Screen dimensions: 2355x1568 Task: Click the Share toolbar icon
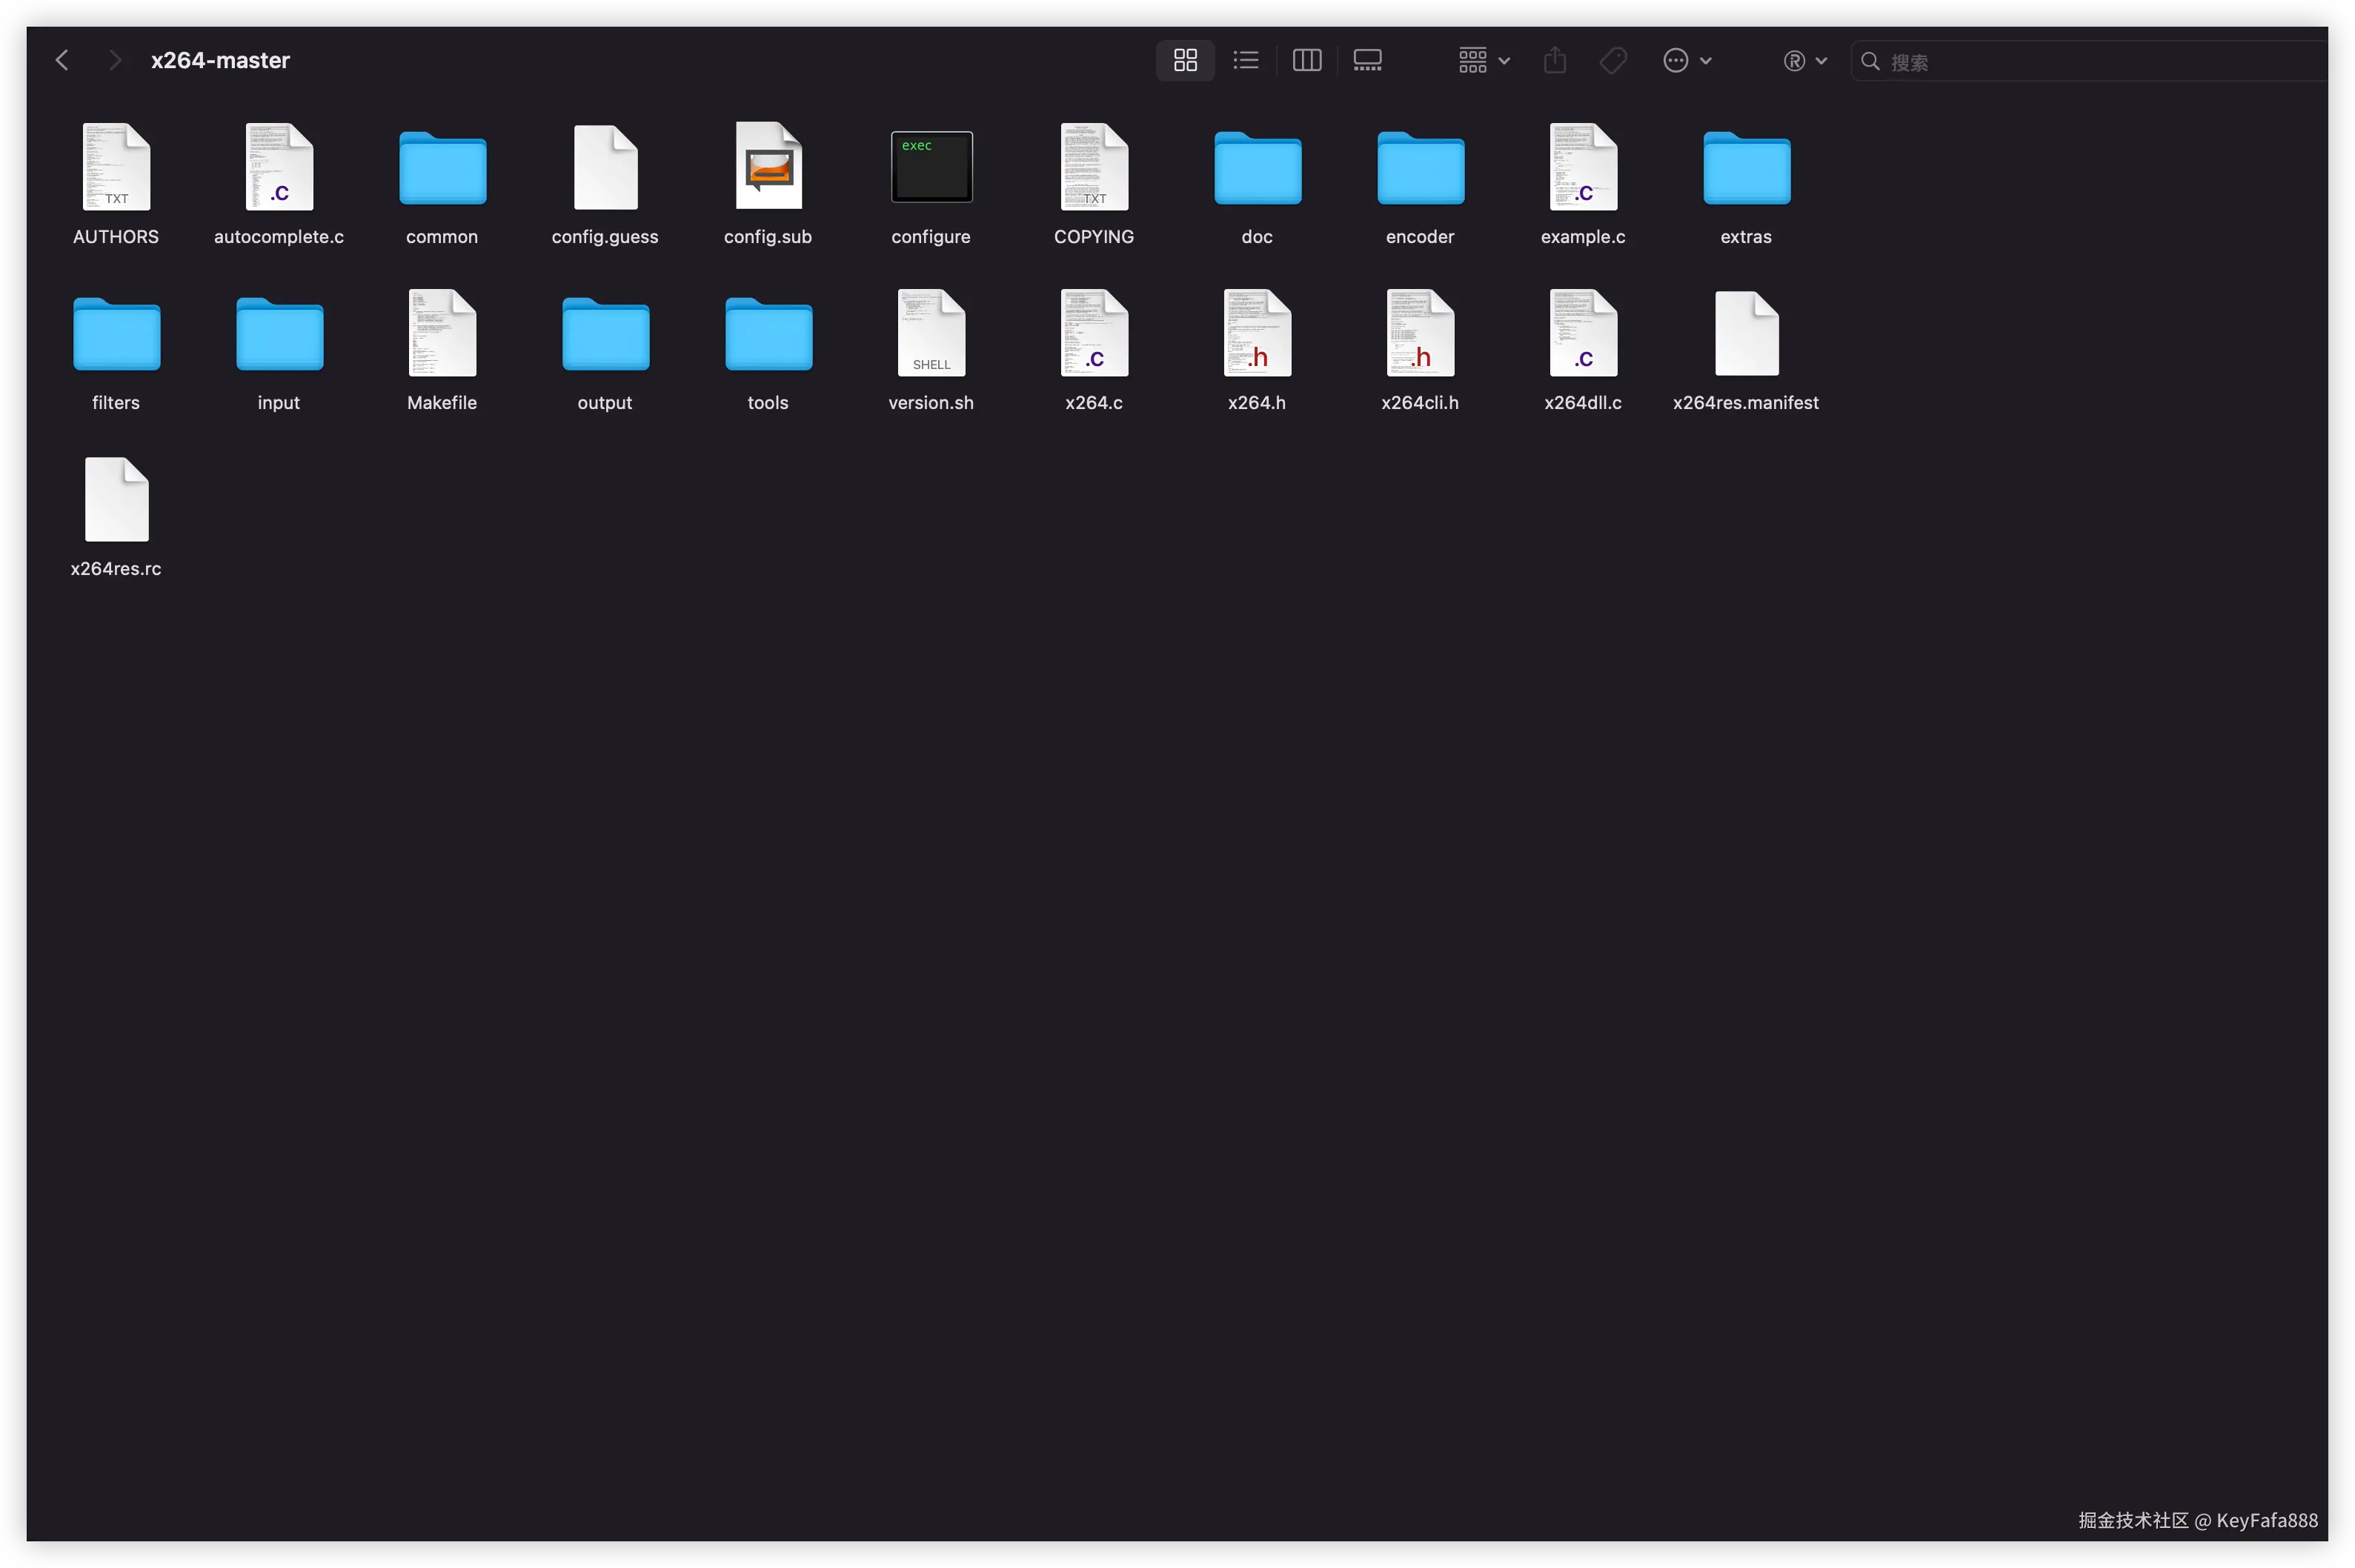(x=1554, y=61)
